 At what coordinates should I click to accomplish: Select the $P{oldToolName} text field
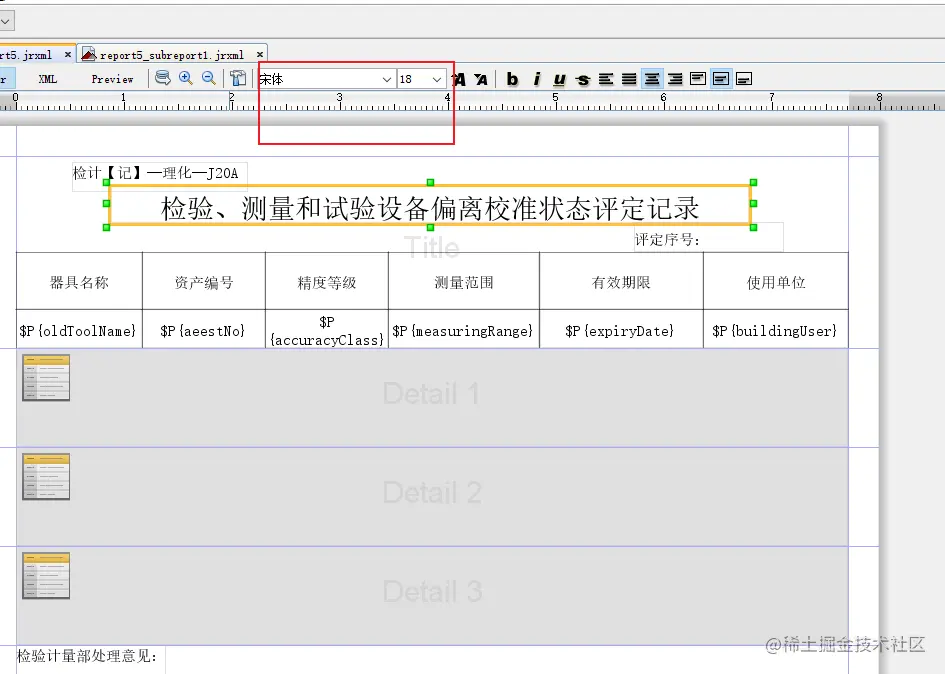[x=79, y=330]
